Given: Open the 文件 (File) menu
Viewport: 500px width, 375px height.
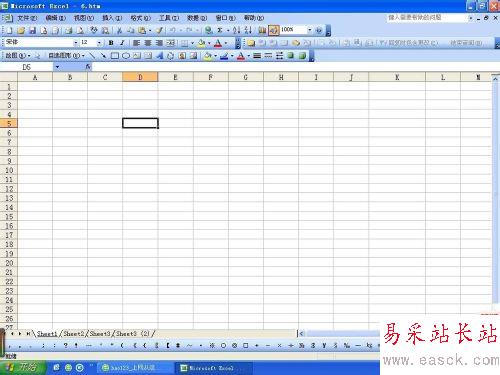Looking at the screenshot, I should [27, 18].
